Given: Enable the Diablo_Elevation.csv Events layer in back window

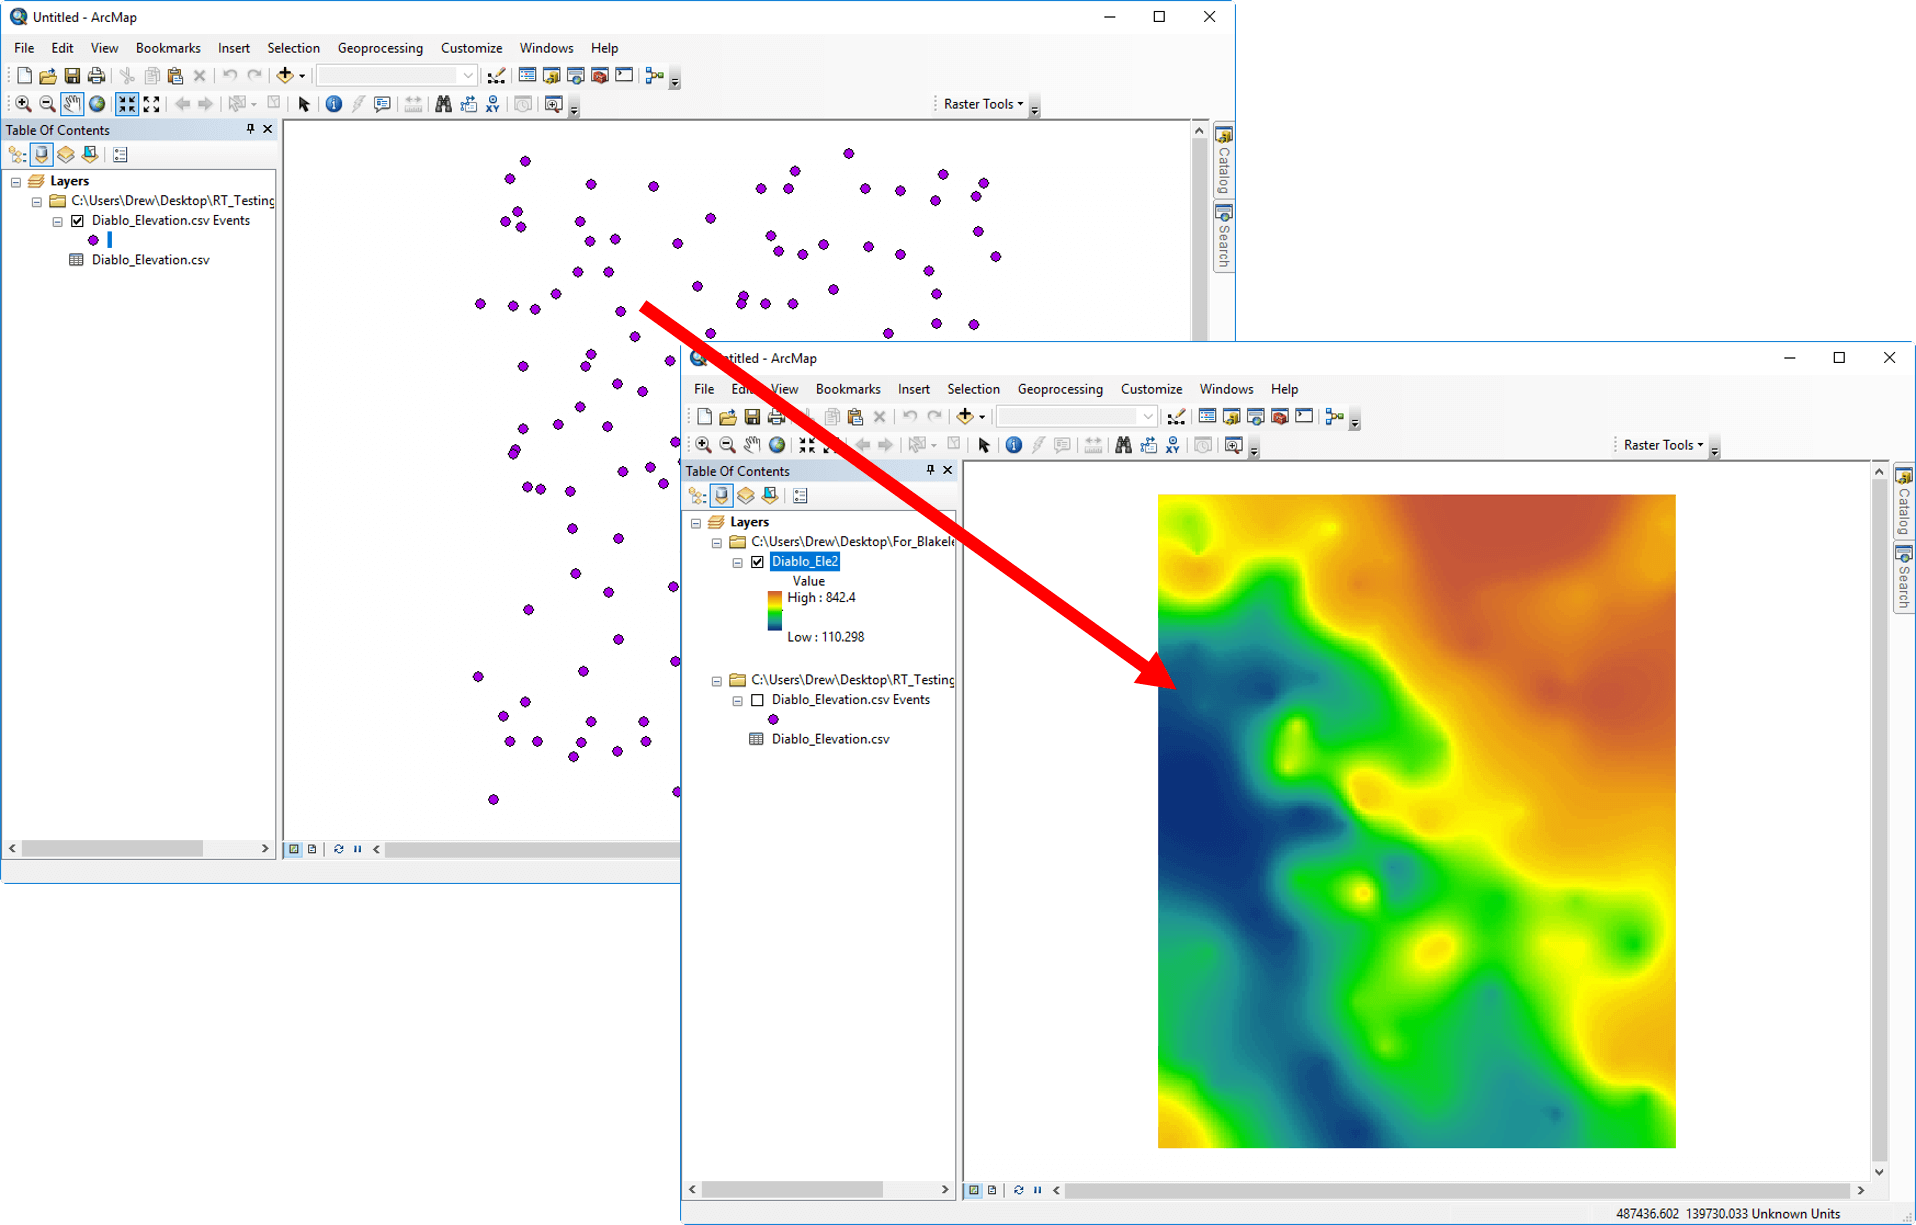Looking at the screenshot, I should (78, 220).
